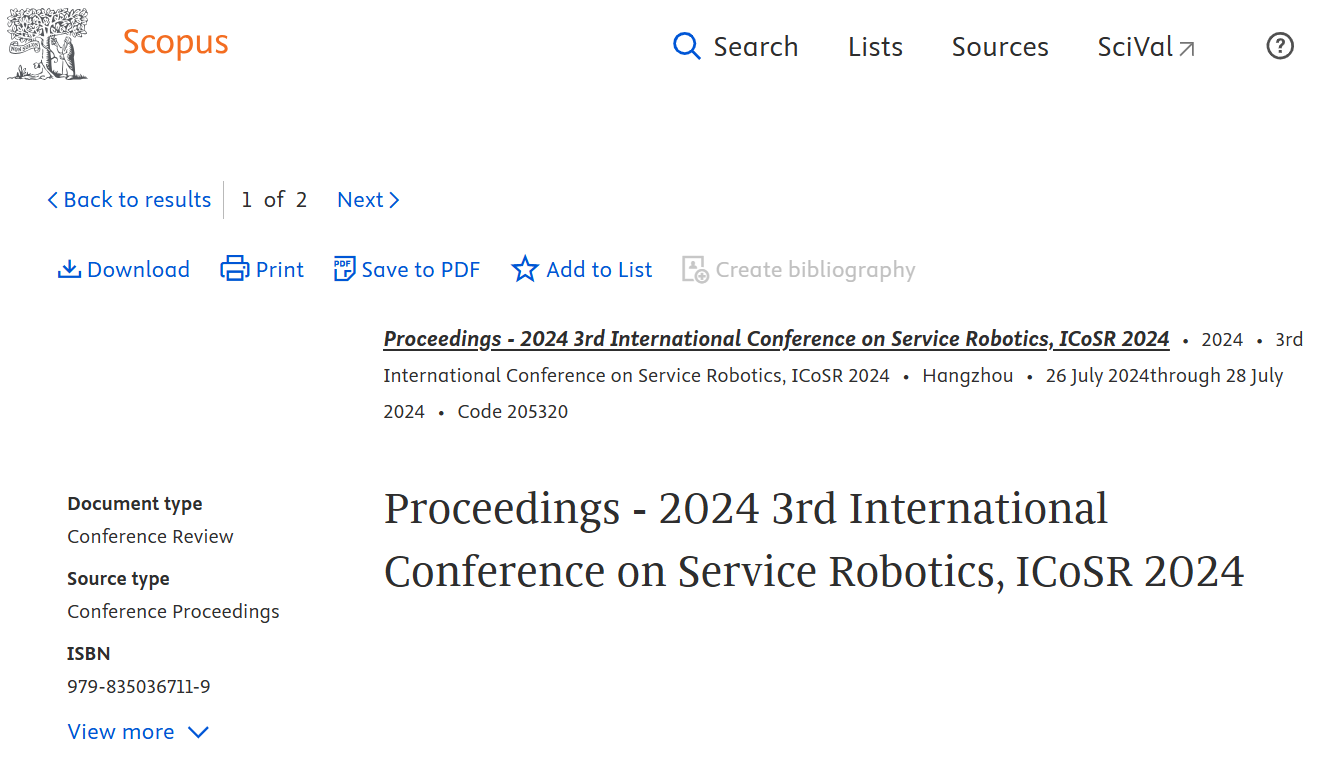Click the Scopus brand name

pyautogui.click(x=175, y=43)
